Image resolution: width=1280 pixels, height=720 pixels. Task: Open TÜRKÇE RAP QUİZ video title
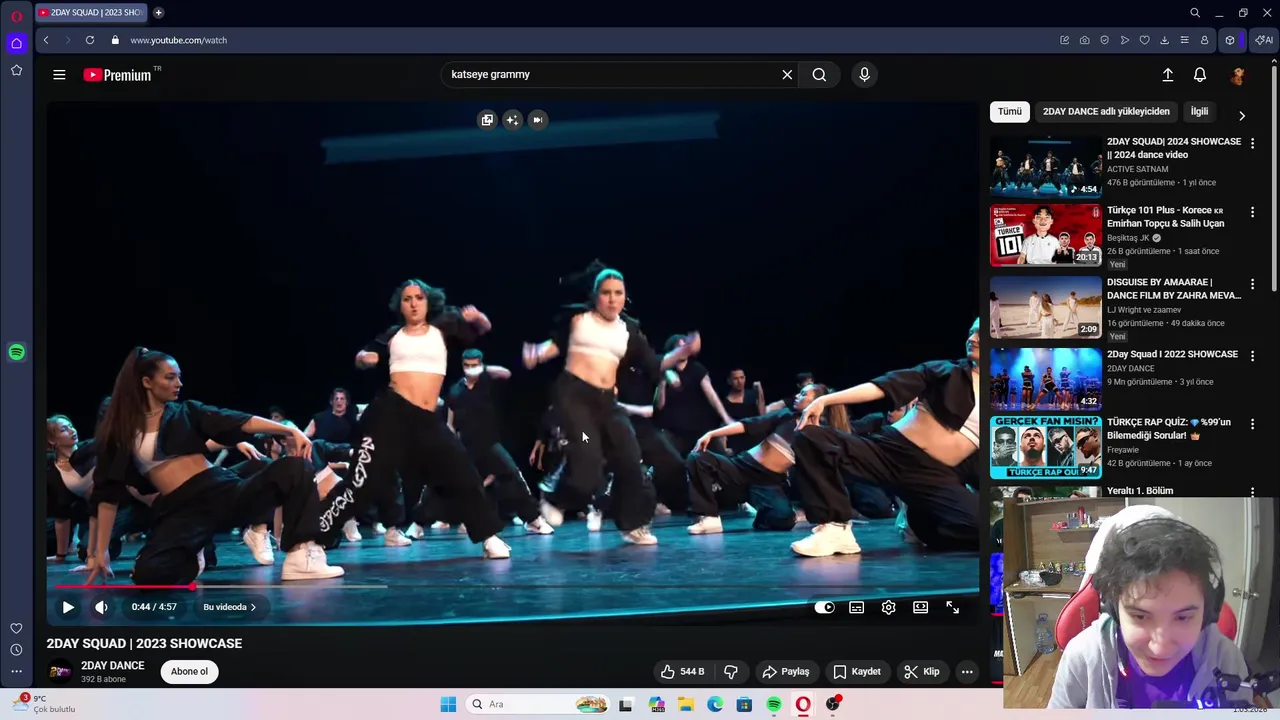click(1169, 429)
